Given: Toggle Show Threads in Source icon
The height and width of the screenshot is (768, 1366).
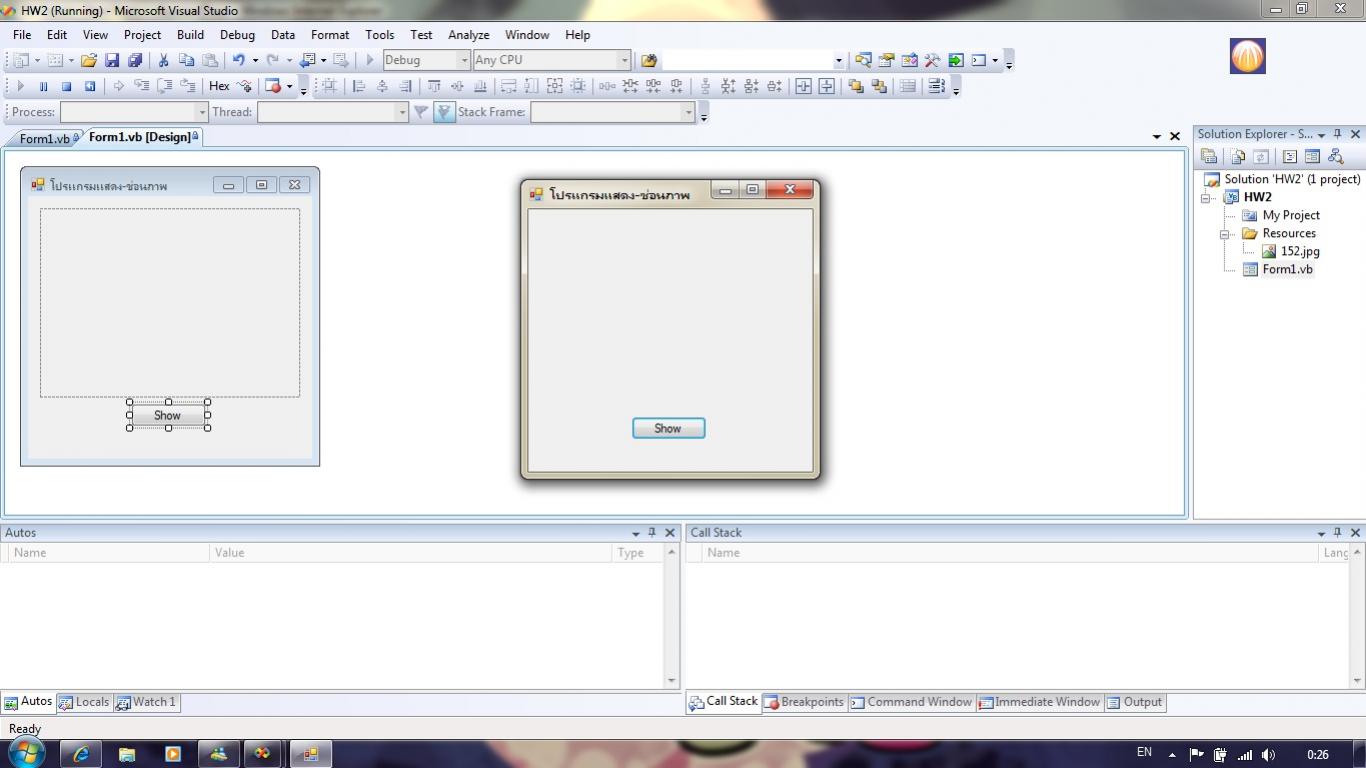Looking at the screenshot, I should pyautogui.click(x=444, y=112).
